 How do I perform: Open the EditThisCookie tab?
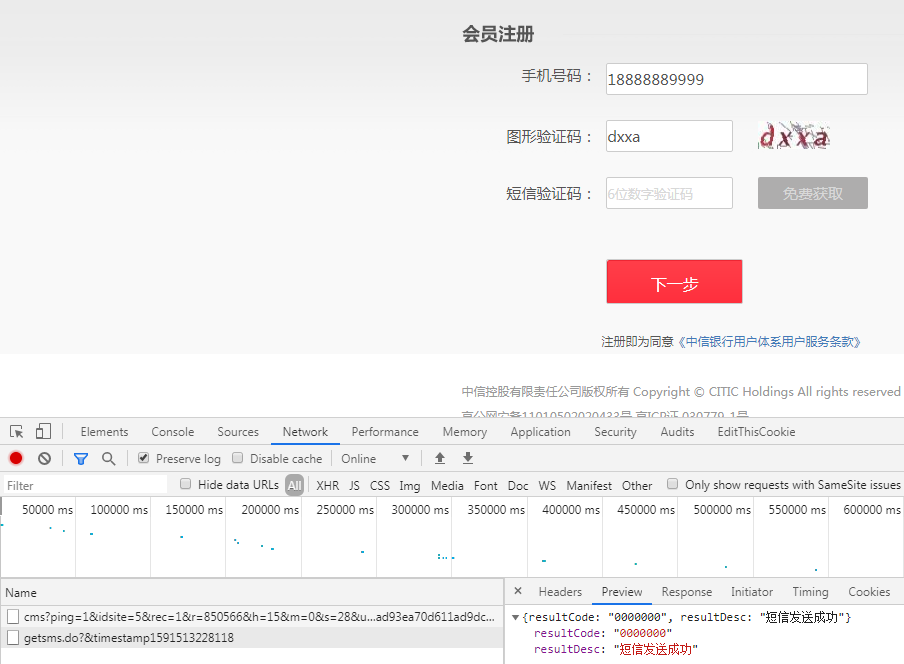756,432
